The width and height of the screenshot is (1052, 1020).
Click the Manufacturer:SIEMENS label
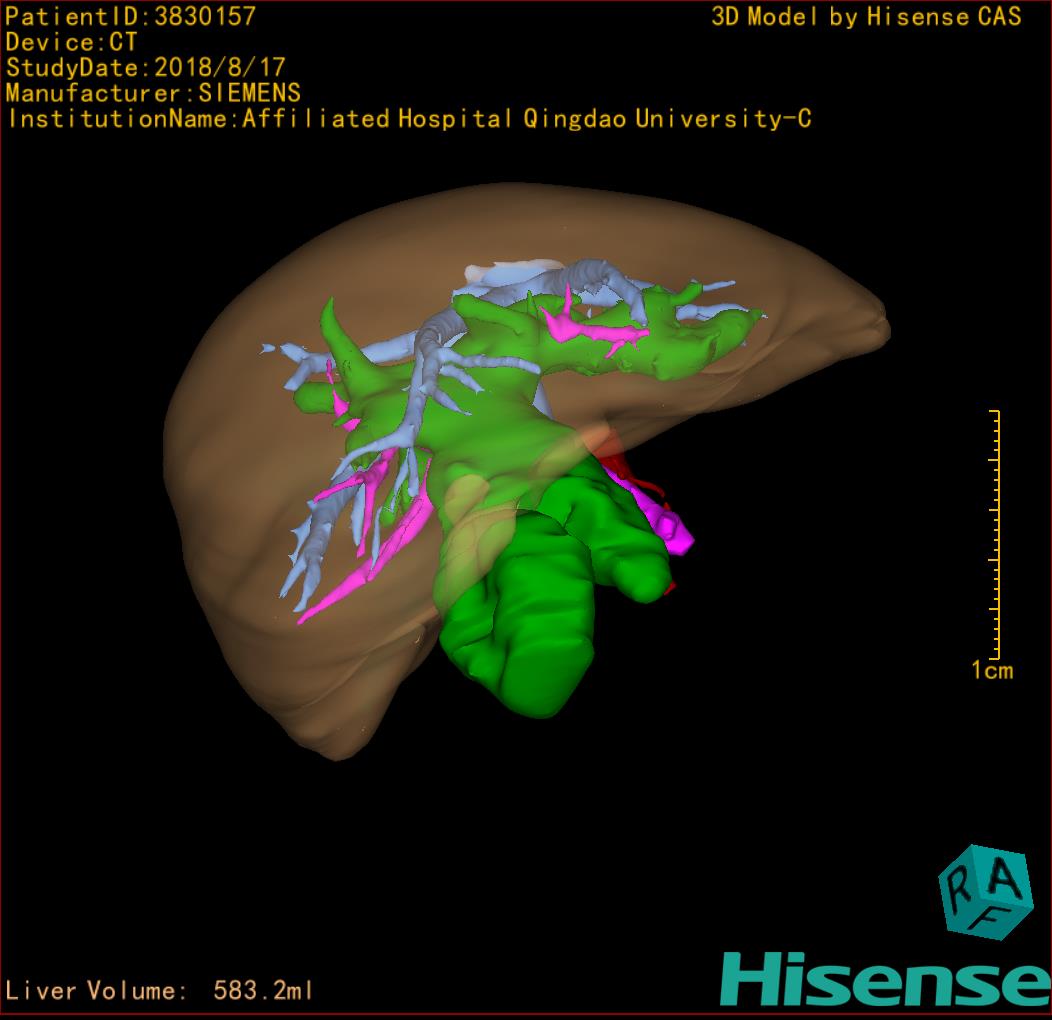click(x=153, y=93)
